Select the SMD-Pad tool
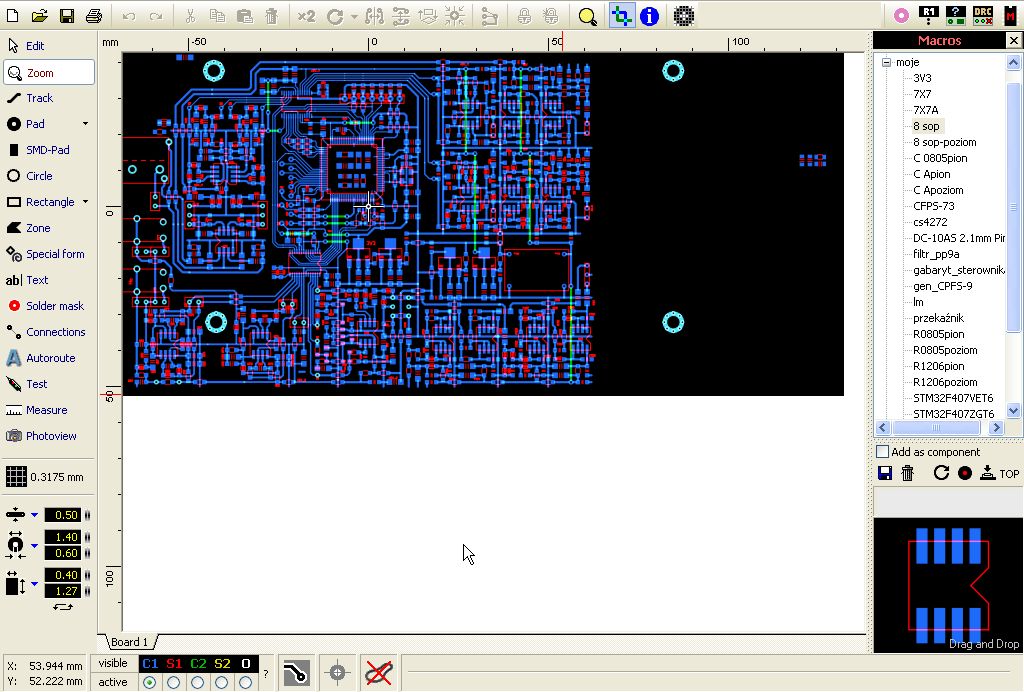The width and height of the screenshot is (1024, 692). point(47,150)
